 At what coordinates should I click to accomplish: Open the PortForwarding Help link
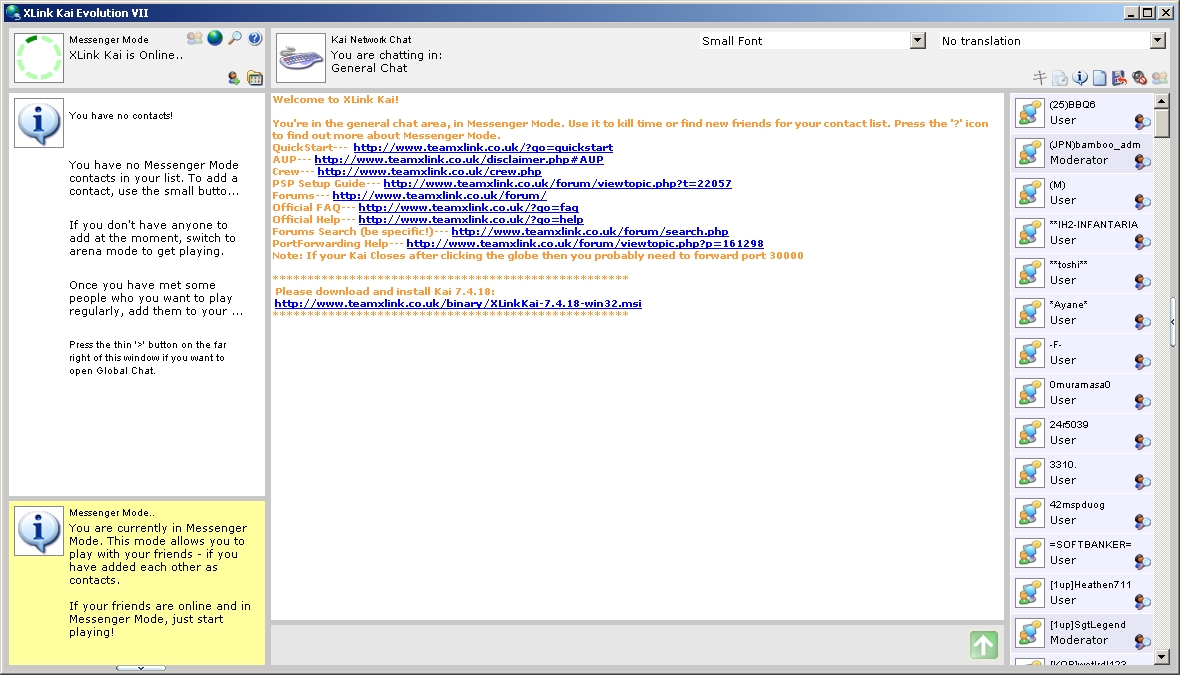(x=585, y=244)
